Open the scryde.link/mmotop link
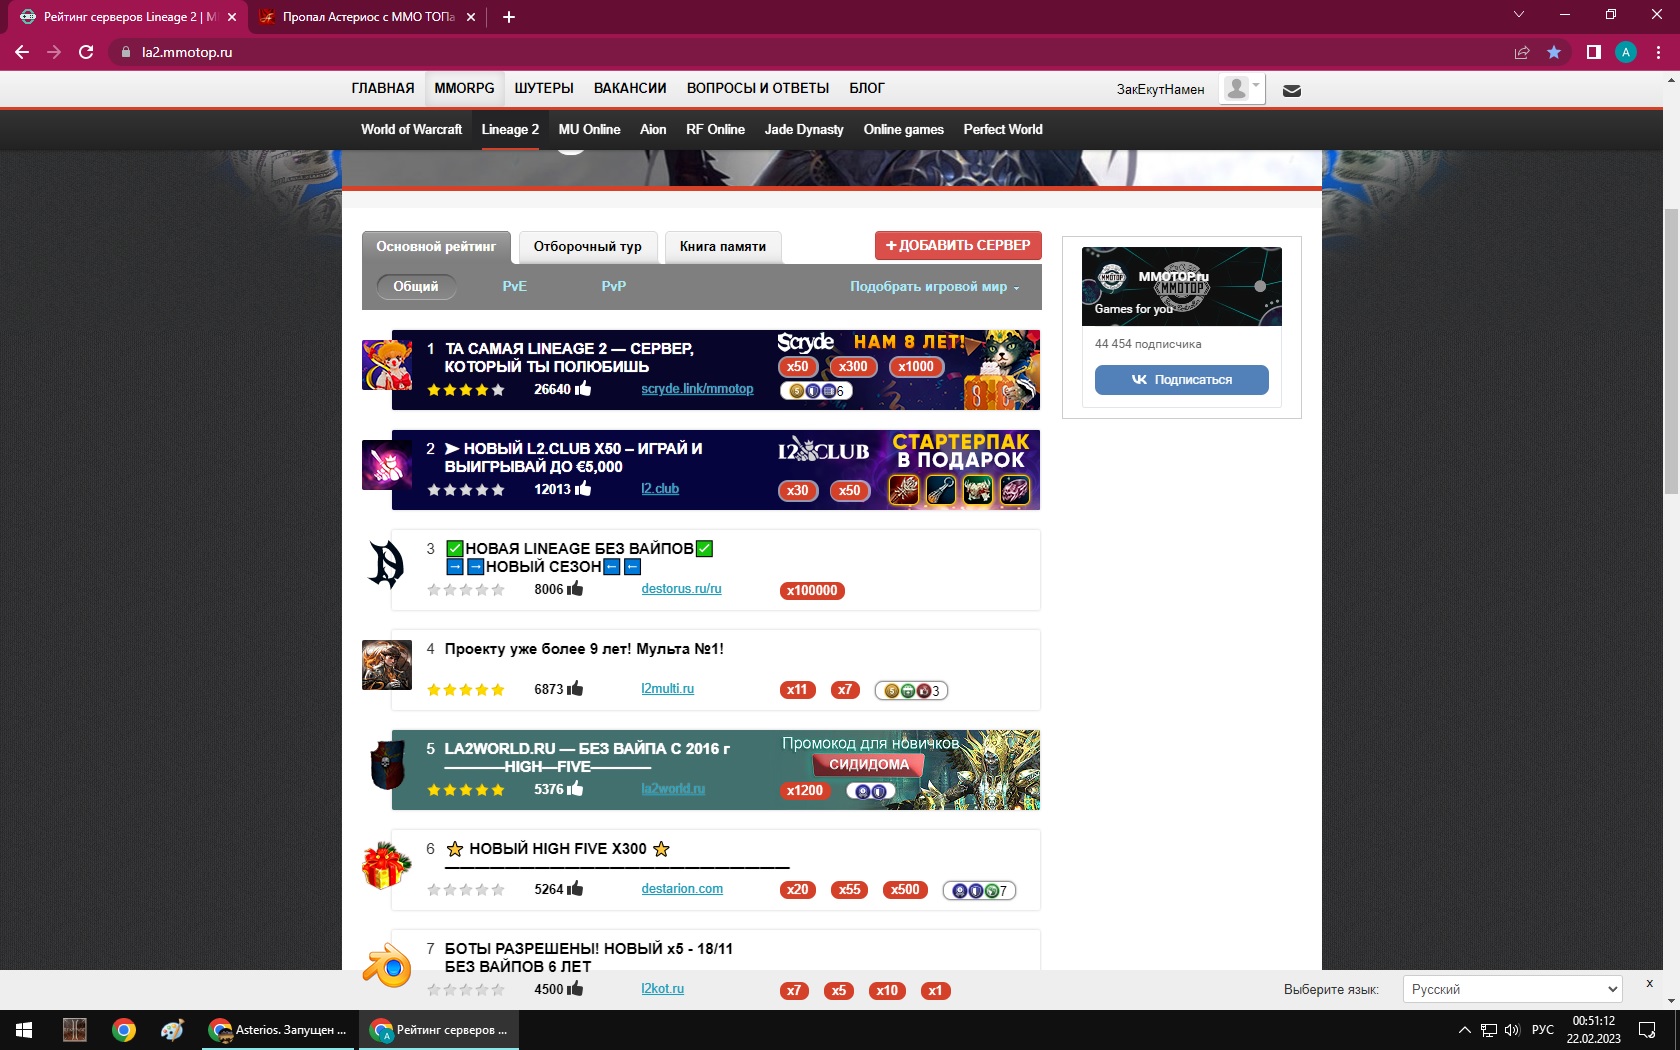1680x1050 pixels. (x=697, y=389)
